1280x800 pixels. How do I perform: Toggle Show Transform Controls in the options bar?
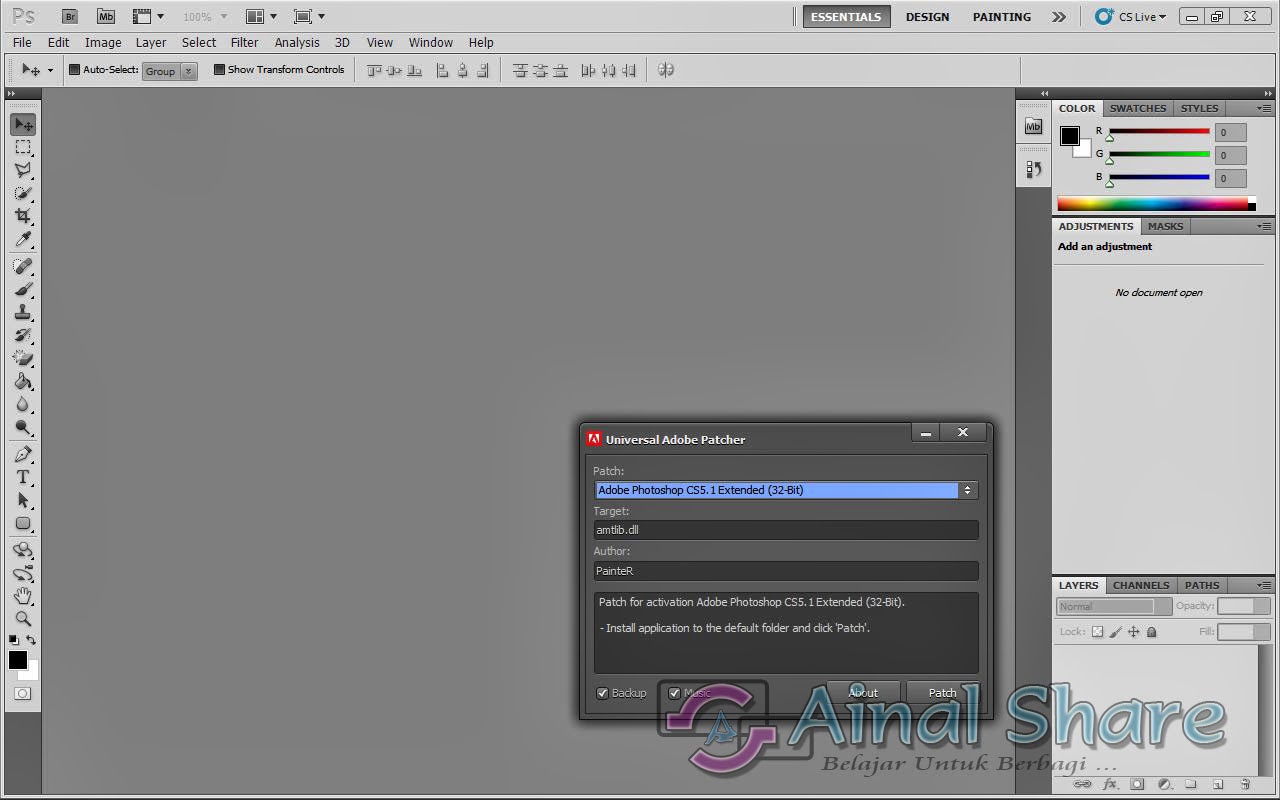(217, 69)
